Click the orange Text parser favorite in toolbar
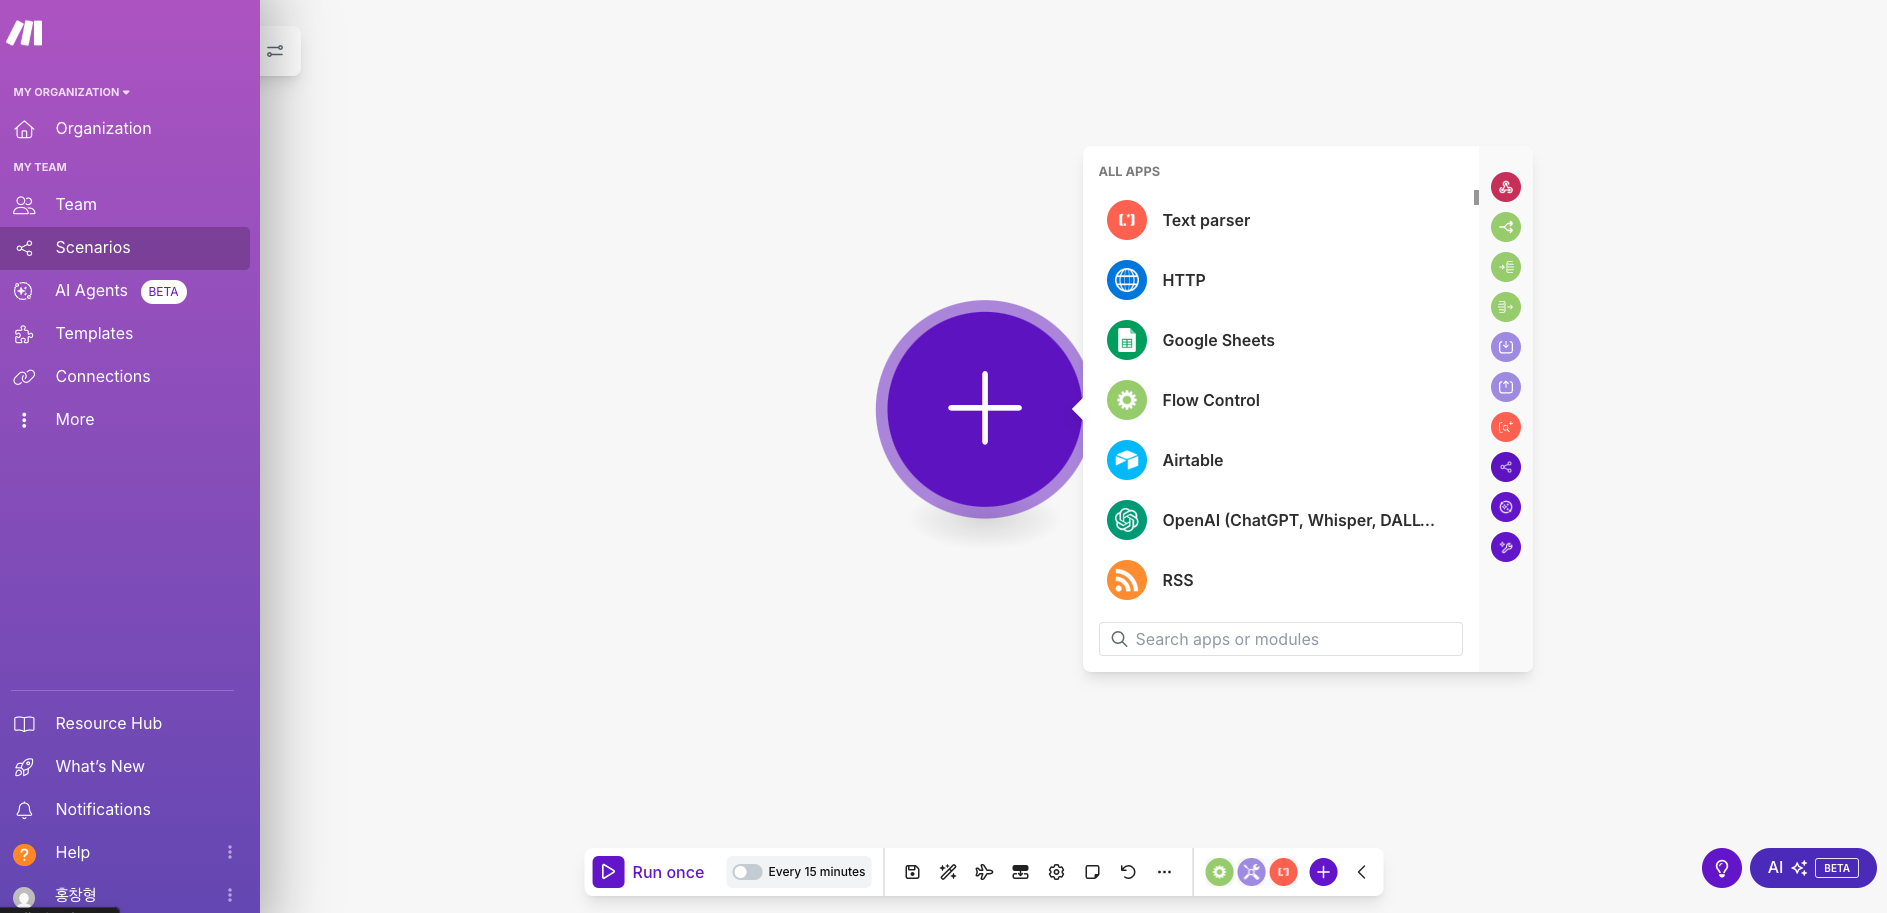 point(1283,872)
